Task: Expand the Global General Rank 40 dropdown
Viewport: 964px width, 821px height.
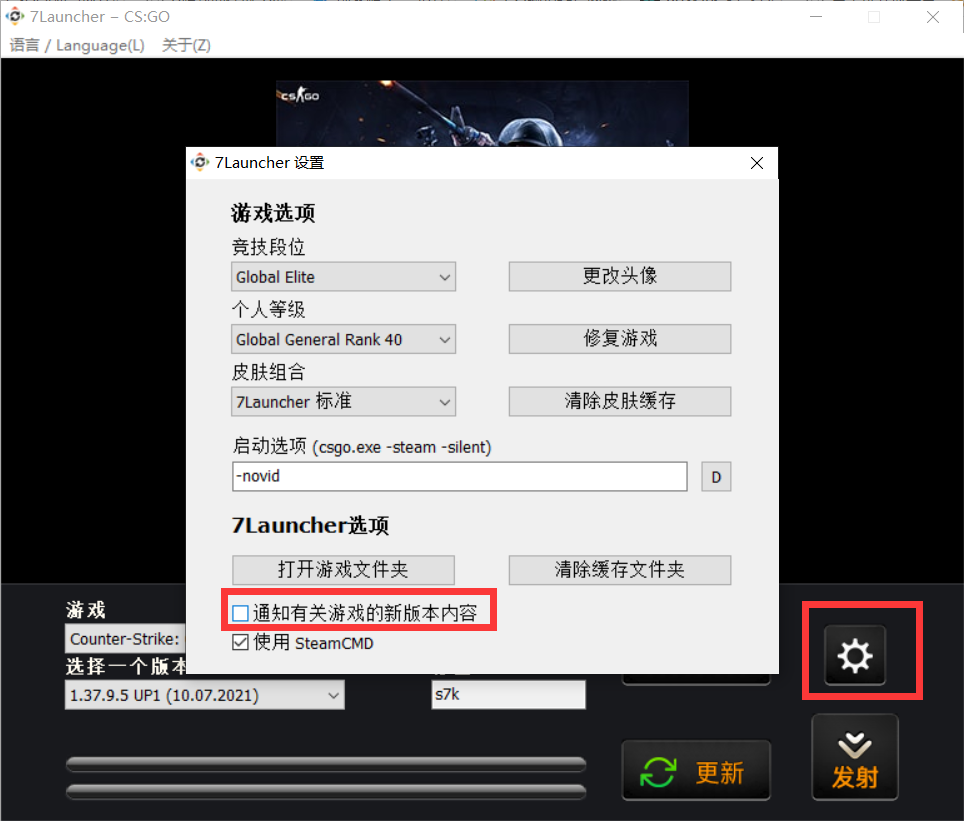Action: click(343, 339)
